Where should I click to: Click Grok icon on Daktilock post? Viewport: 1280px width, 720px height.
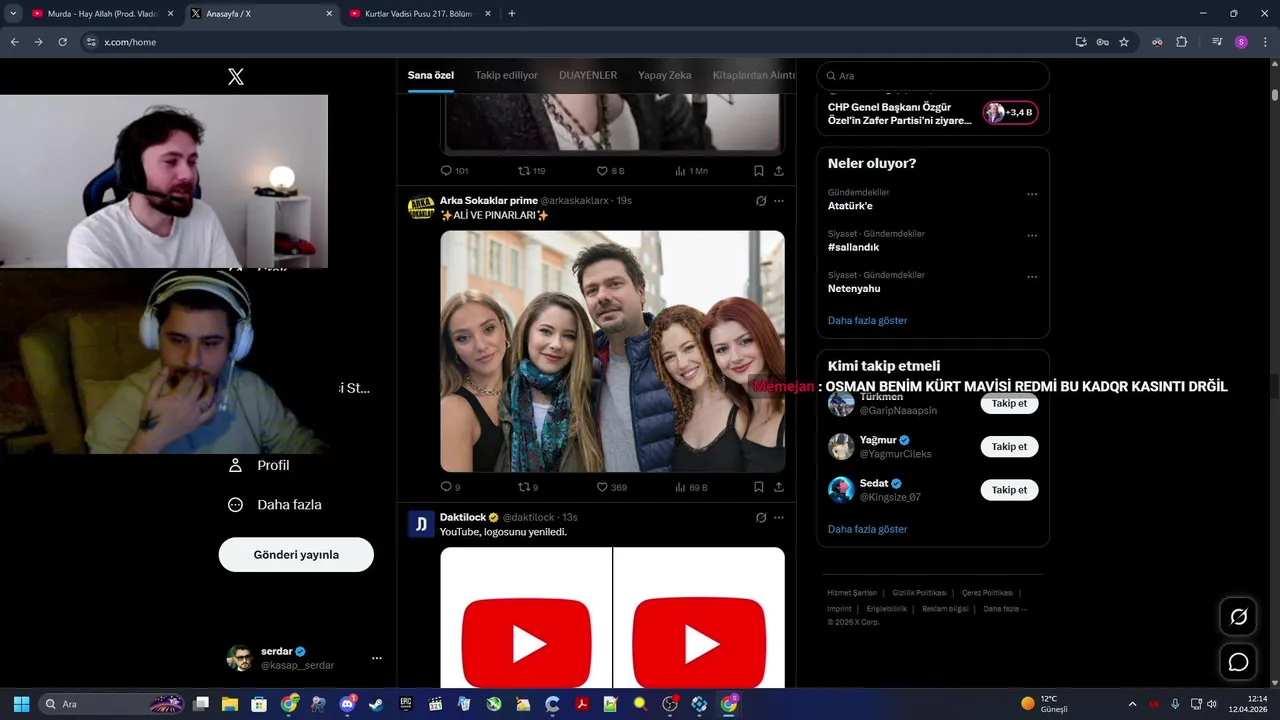pyautogui.click(x=761, y=517)
